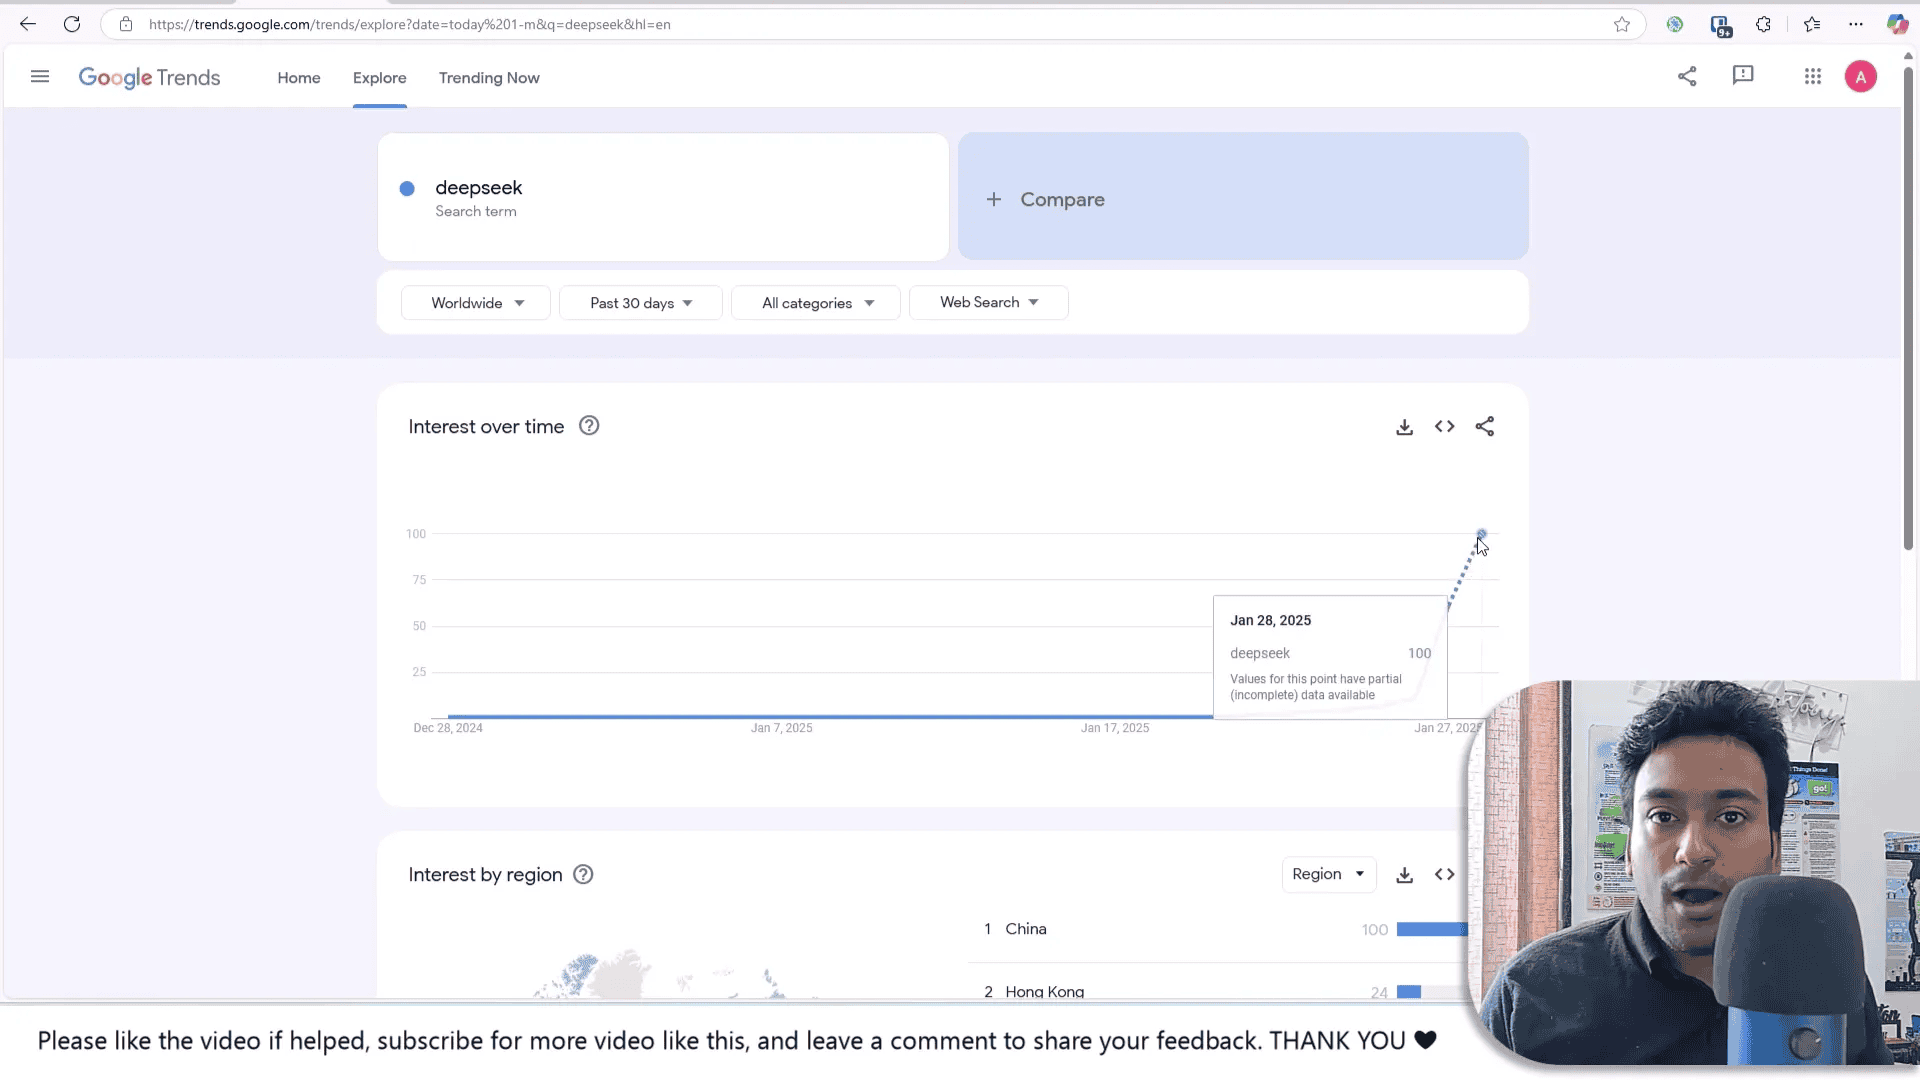Embed Interest over time chart
1920x1080 pixels.
click(x=1445, y=427)
